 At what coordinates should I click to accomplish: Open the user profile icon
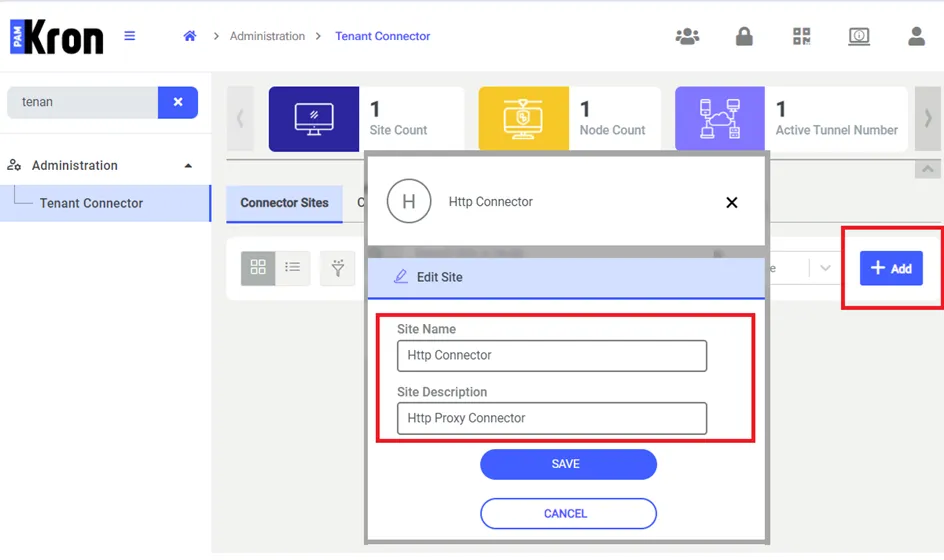916,36
